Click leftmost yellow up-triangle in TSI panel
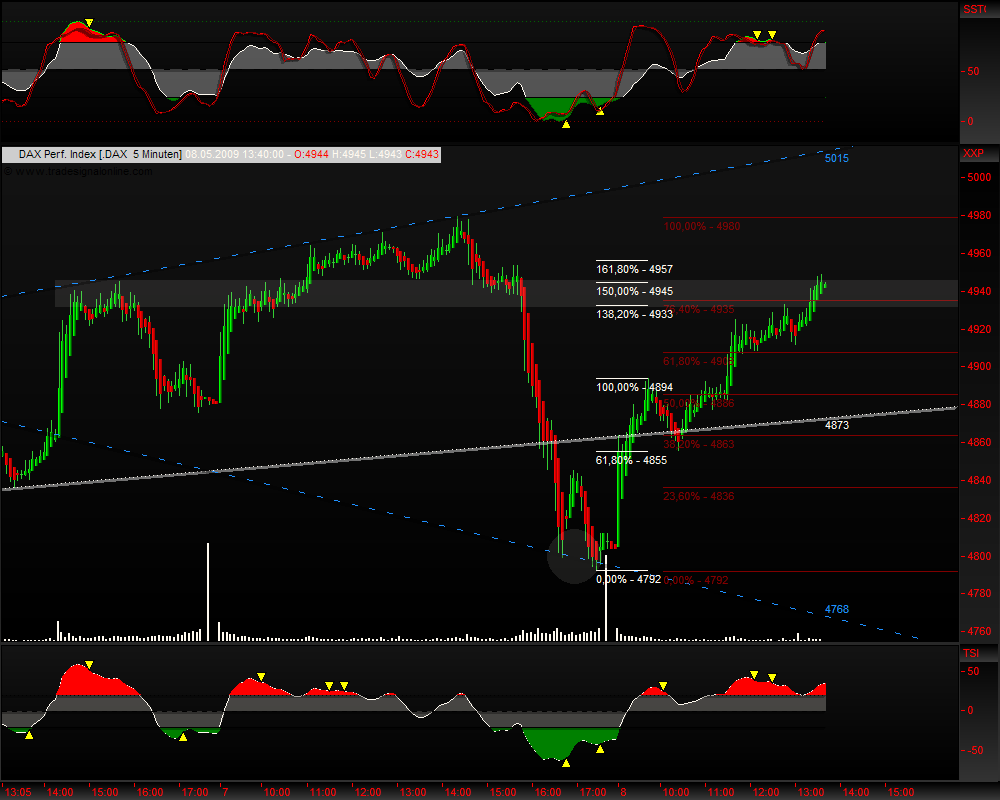Viewport: 1000px width, 800px height. [29, 735]
